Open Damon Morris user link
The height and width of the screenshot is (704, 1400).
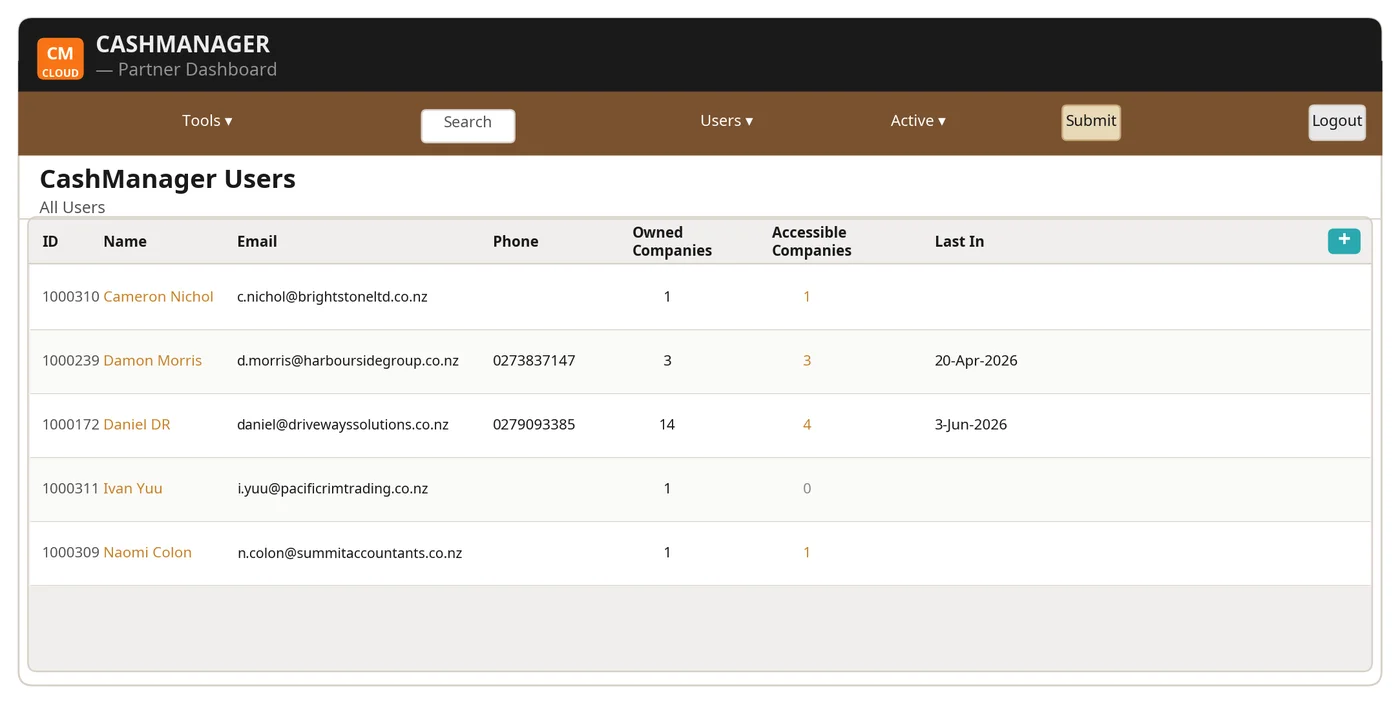click(152, 361)
